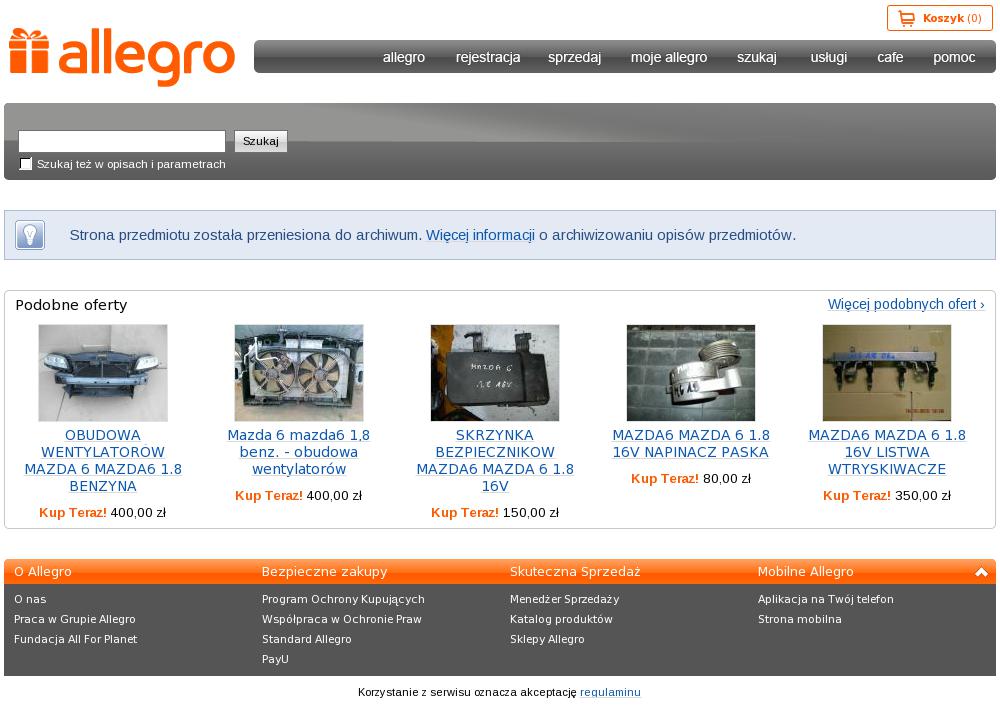Click the '150,00 zł' price text
Image resolution: width=1000 pixels, height=712 pixels.
(x=531, y=513)
